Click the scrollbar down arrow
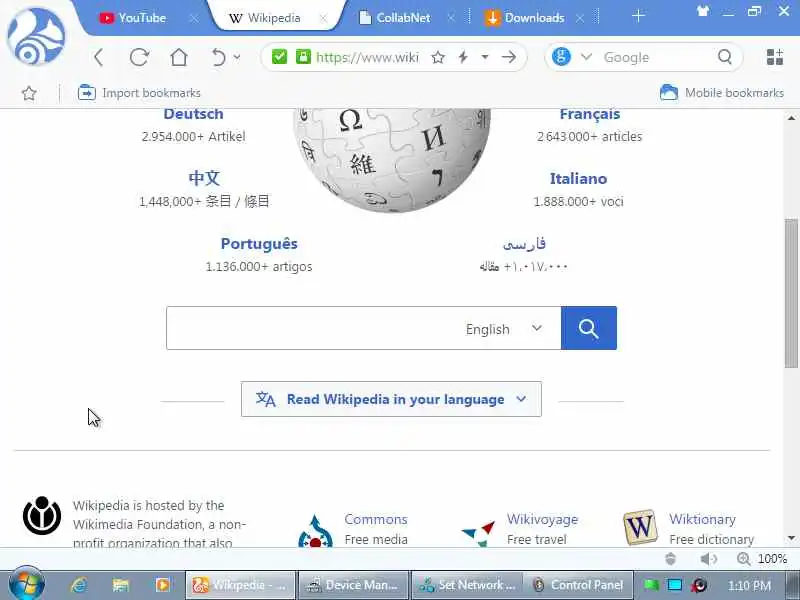 [x=791, y=538]
